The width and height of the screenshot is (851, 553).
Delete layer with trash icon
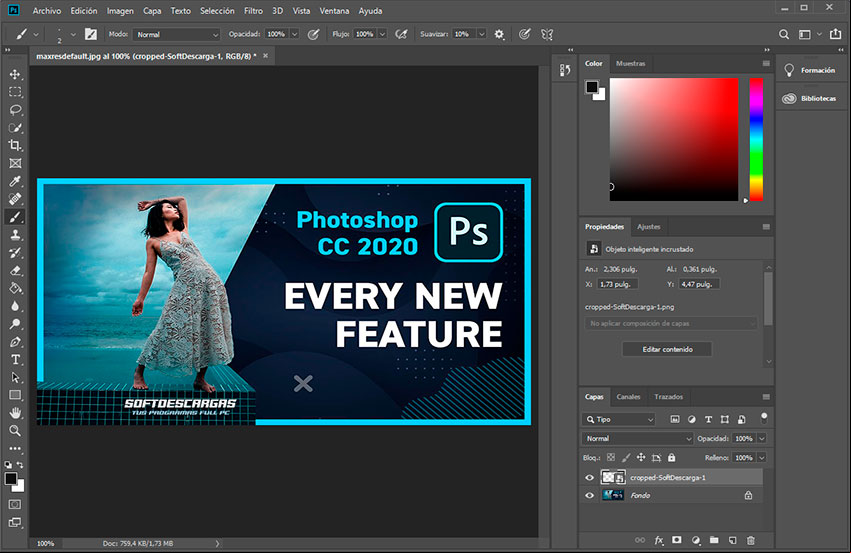(751, 540)
